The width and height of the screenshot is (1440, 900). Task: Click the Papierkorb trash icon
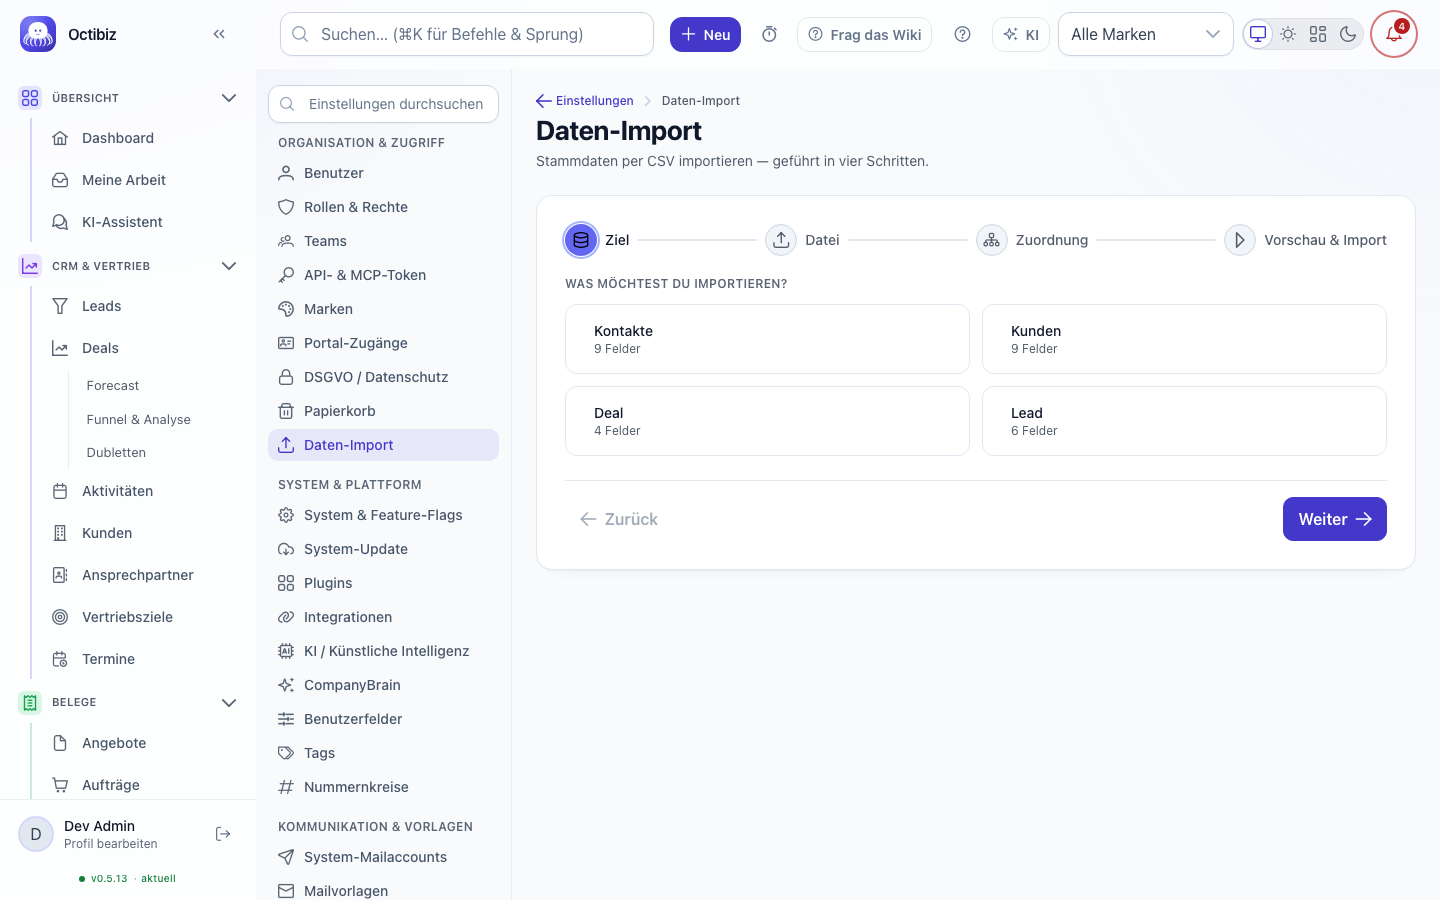tap(286, 411)
